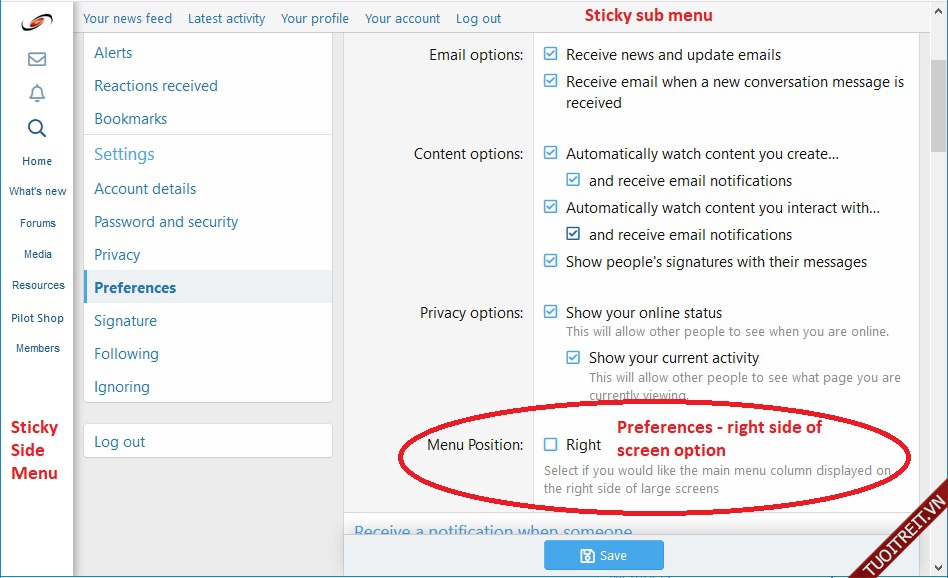948x578 pixels.
Task: Open the alerts bell icon
Action: point(37,93)
